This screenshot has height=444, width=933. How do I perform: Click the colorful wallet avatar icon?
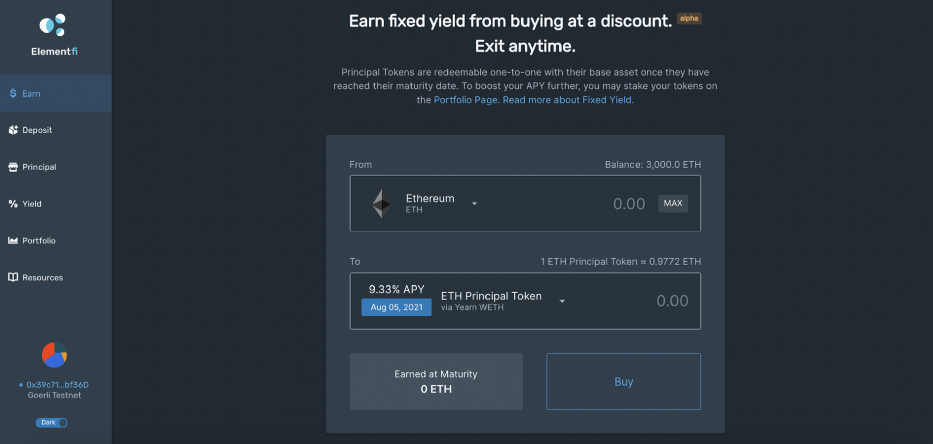(55, 355)
